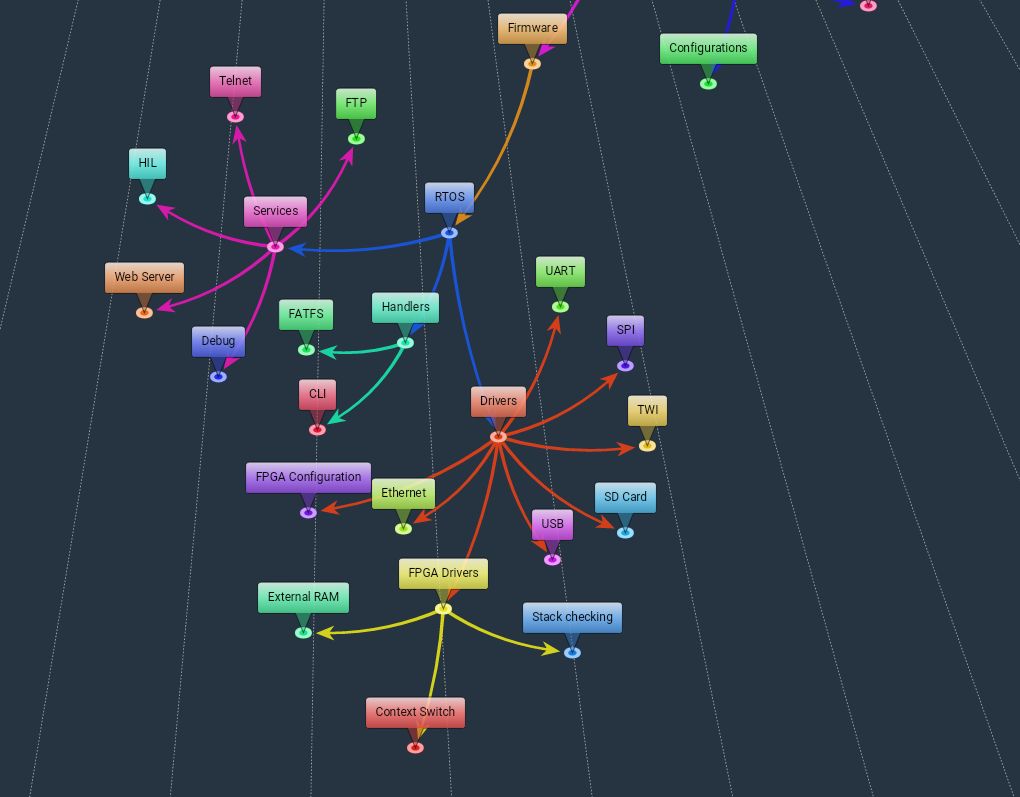Click the SD Card node
Image resolution: width=1020 pixels, height=797 pixels.
coord(625,497)
